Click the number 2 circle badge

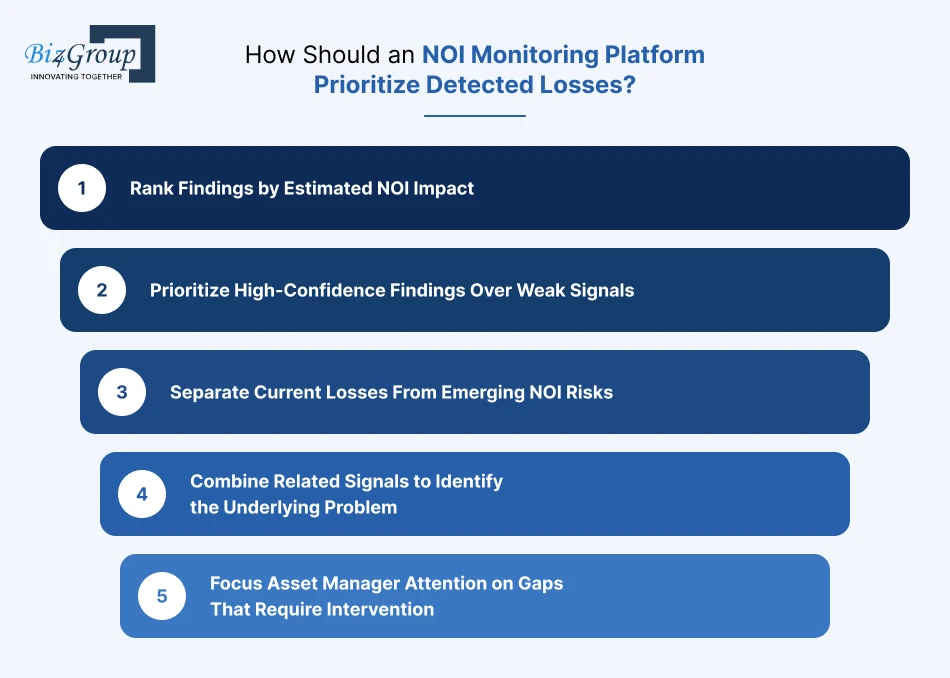click(x=102, y=290)
